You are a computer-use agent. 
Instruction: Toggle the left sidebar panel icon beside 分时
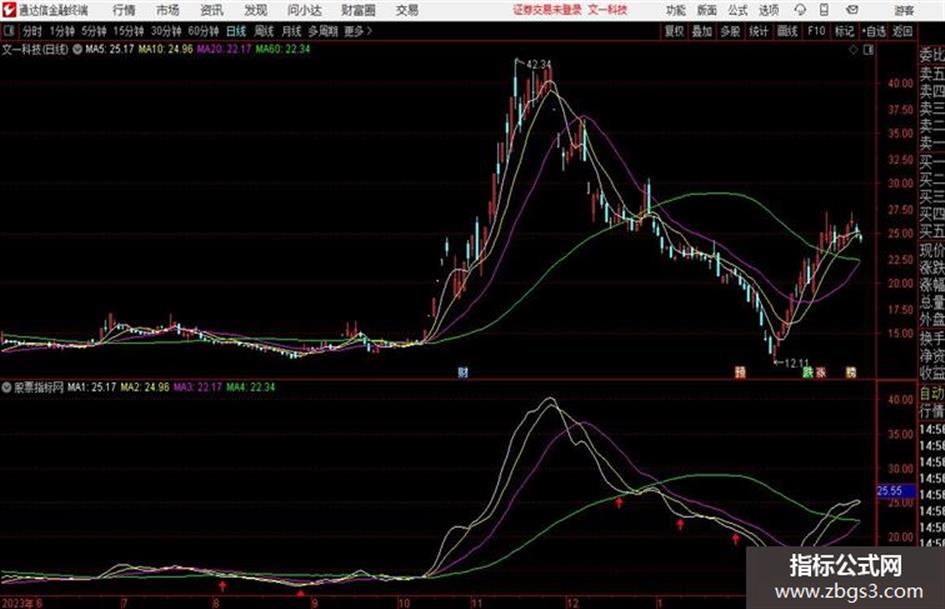coord(8,31)
